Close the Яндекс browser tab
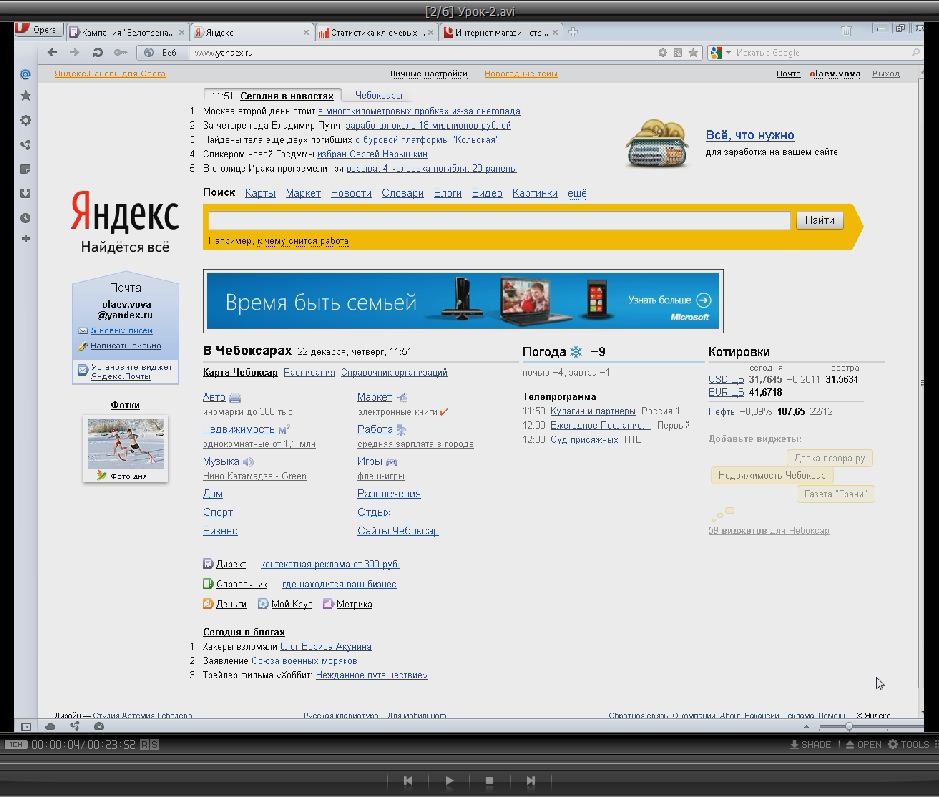This screenshot has height=797, width=939. pyautogui.click(x=306, y=32)
